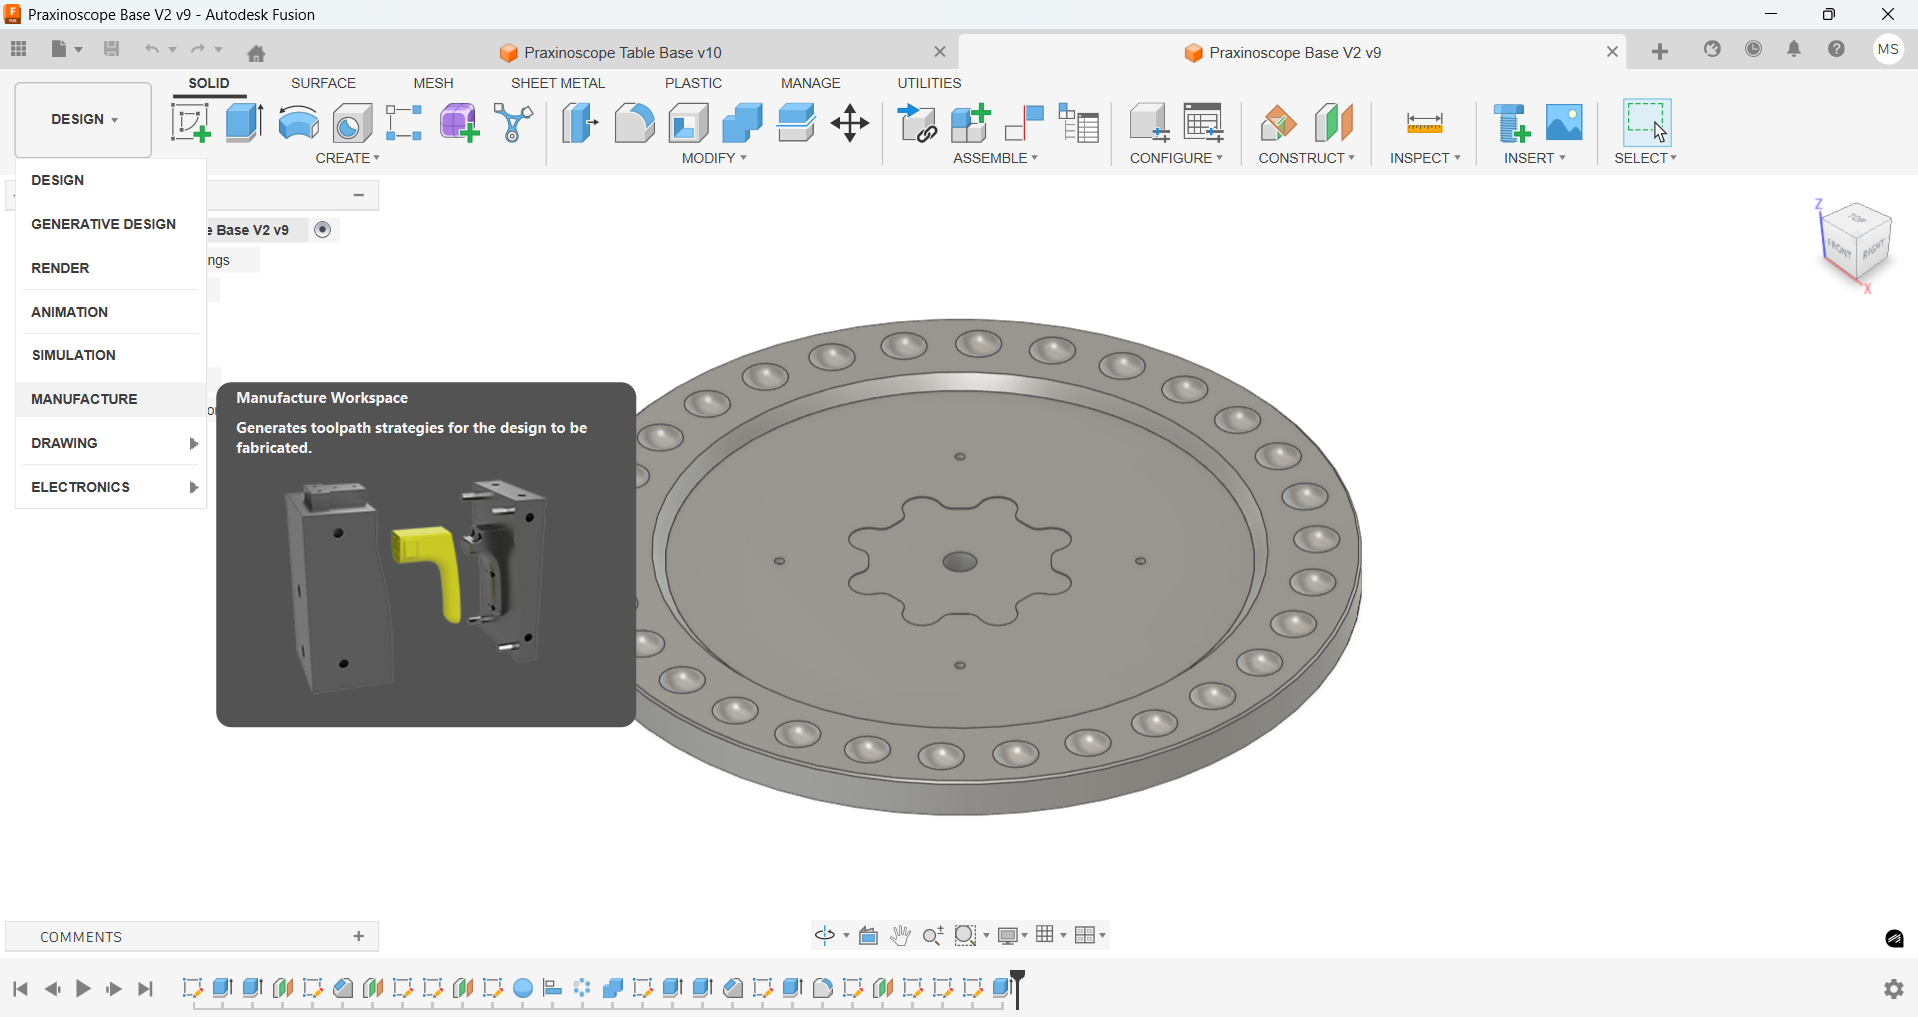
Task: Expand the INSPECT panel dropdown
Action: point(1425,158)
